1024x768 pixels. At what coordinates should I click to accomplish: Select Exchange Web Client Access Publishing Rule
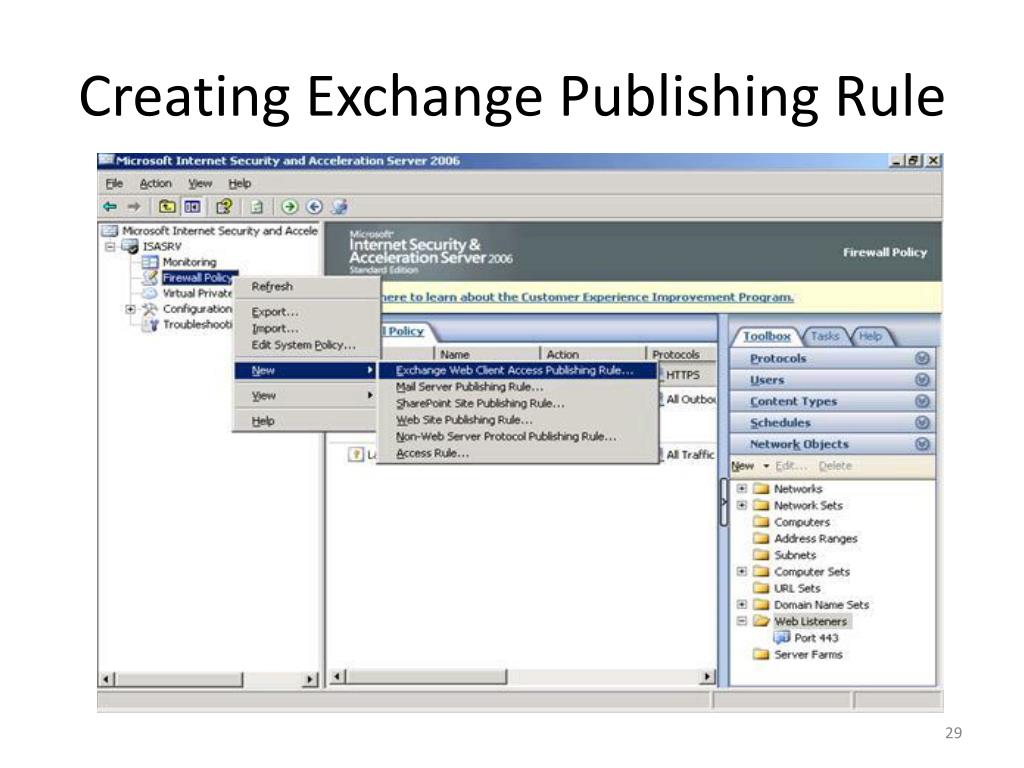tap(518, 370)
